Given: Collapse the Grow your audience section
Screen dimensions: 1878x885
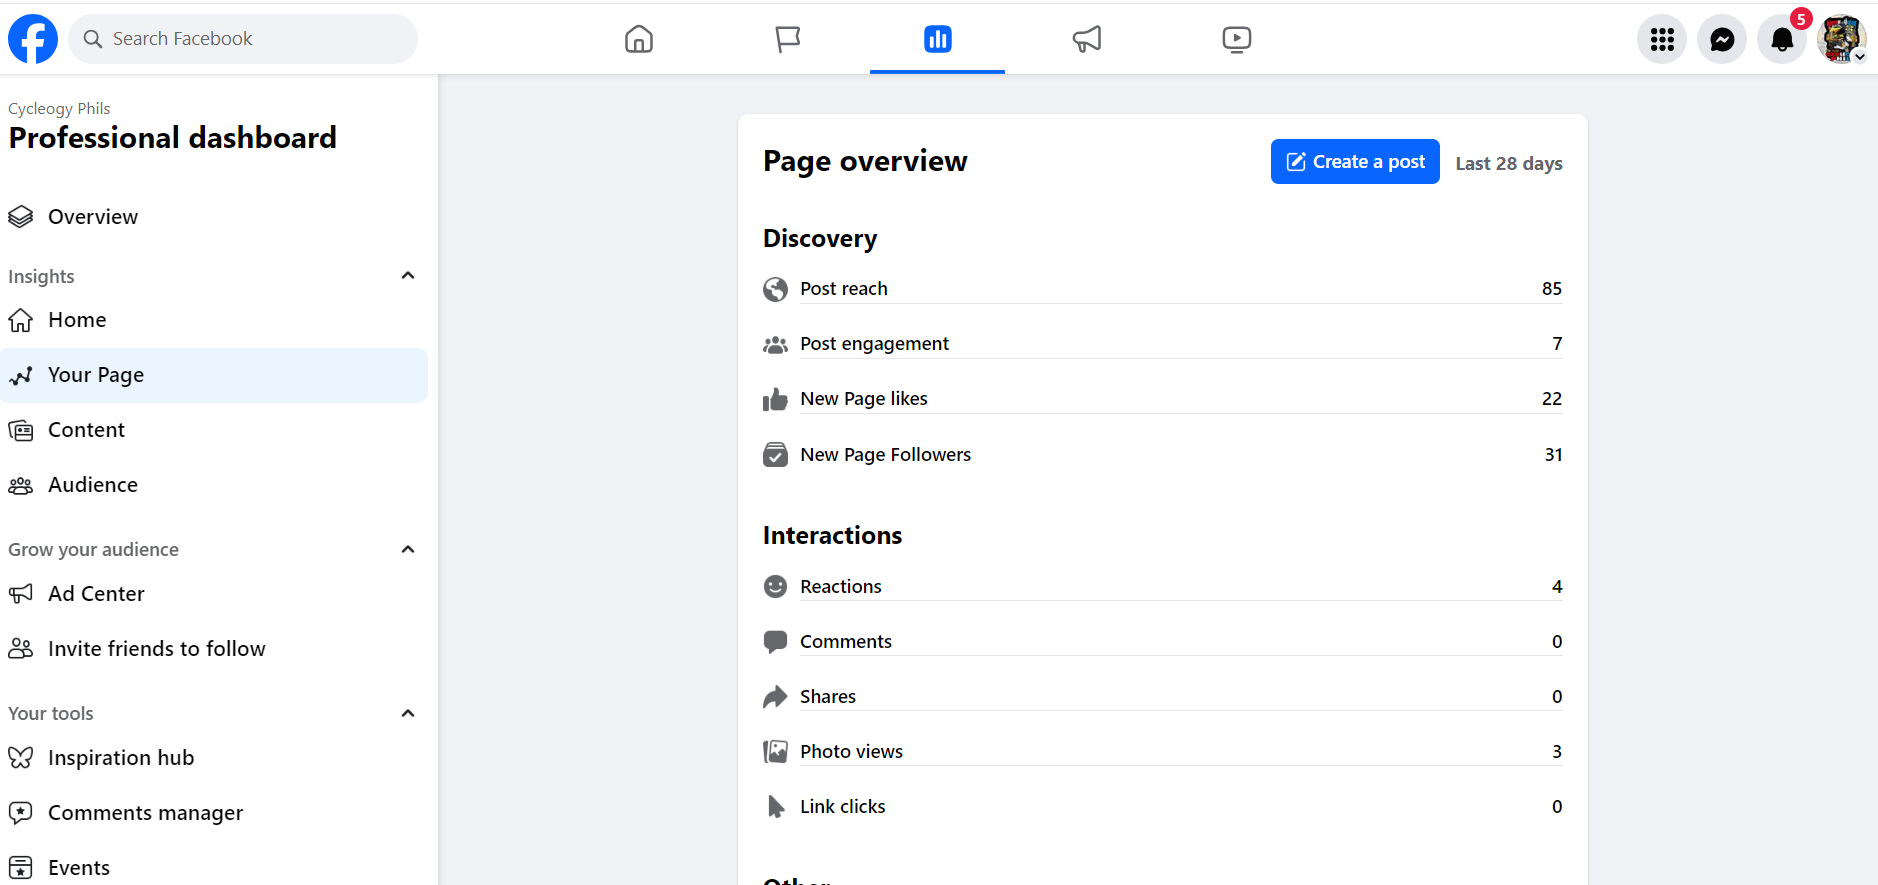Looking at the screenshot, I should tap(408, 549).
